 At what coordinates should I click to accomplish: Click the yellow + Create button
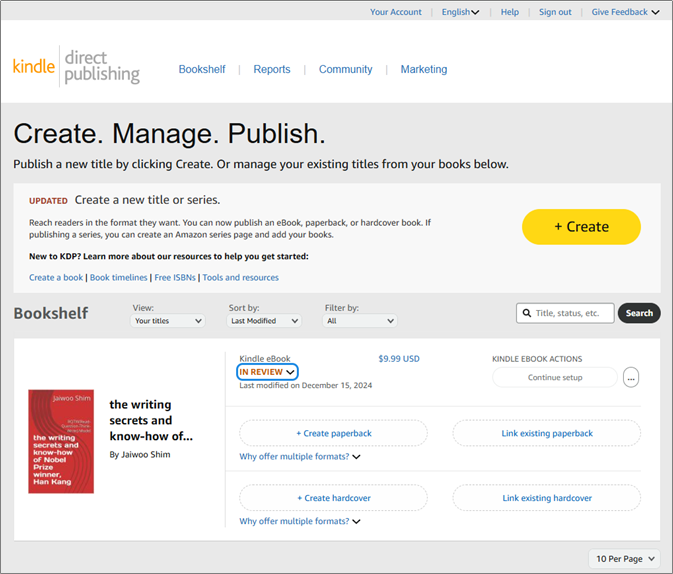pyautogui.click(x=581, y=227)
